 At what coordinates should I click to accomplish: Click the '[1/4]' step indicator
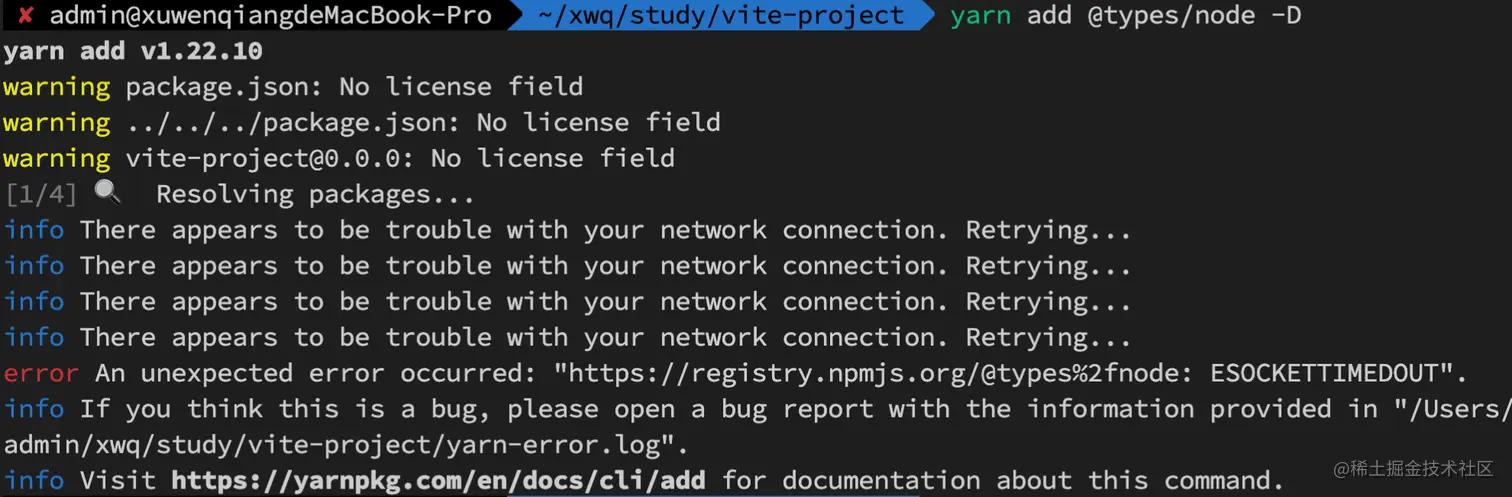coord(41,193)
